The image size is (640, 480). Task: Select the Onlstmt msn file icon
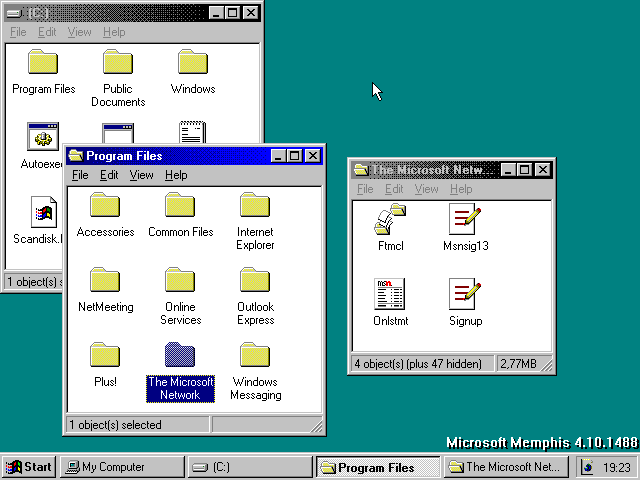pyautogui.click(x=390, y=294)
